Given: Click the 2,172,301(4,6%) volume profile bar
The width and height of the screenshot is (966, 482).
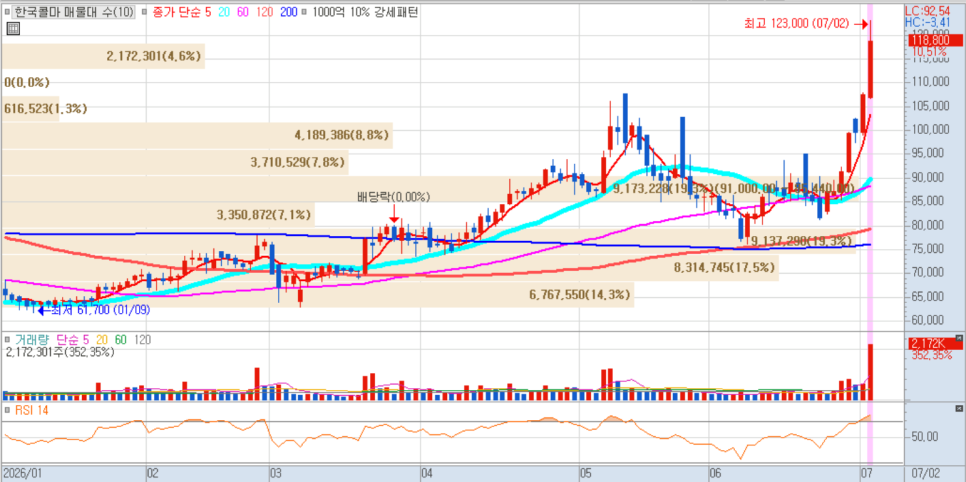Looking at the screenshot, I should [102, 57].
